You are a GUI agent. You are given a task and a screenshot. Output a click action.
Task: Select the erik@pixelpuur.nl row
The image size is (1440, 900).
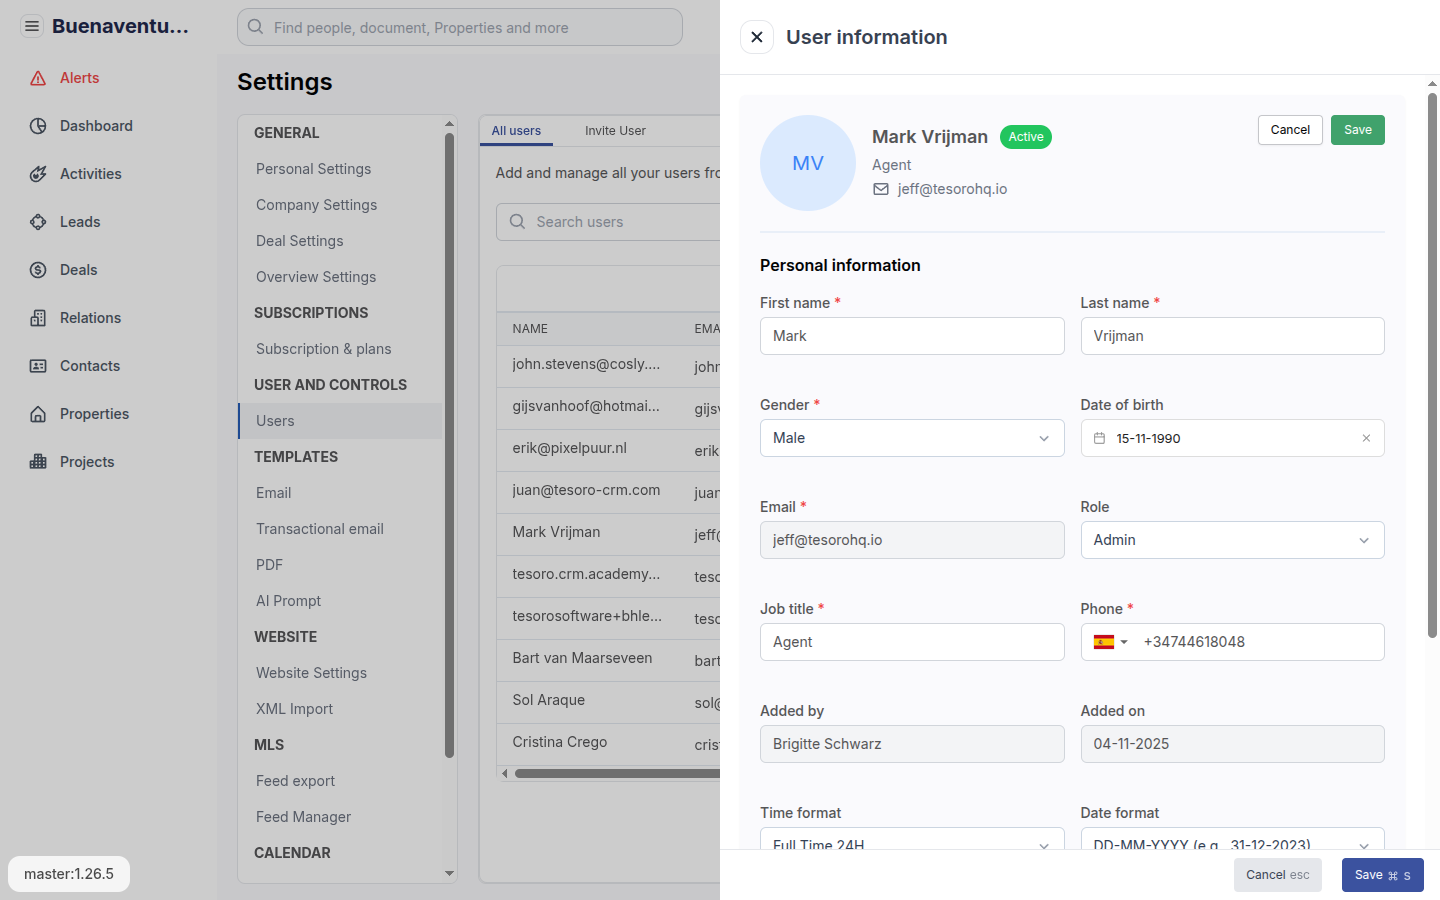pyautogui.click(x=608, y=449)
